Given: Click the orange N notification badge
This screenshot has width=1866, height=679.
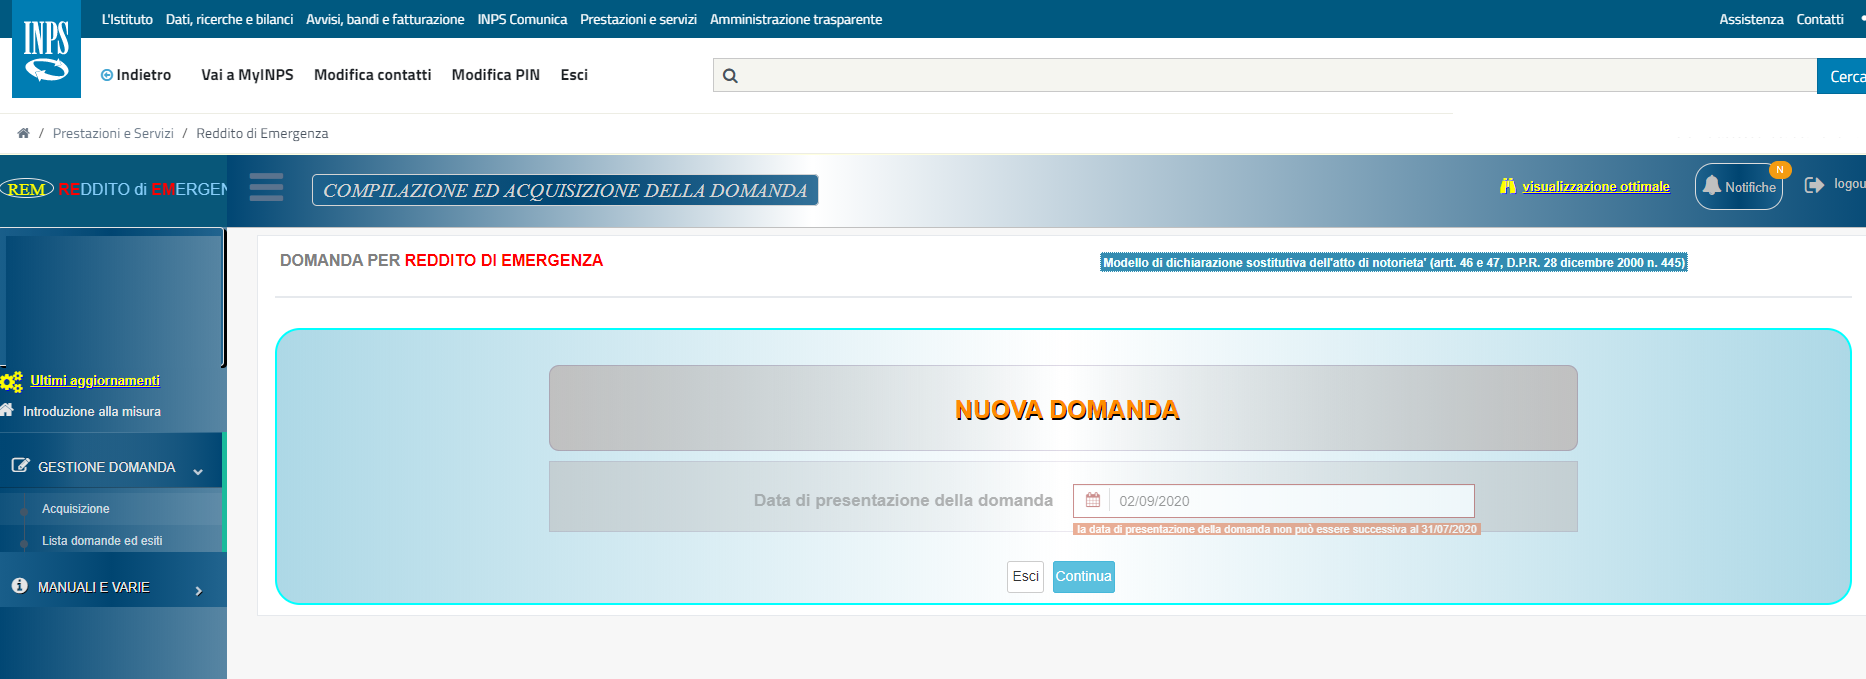Looking at the screenshot, I should (x=1780, y=170).
